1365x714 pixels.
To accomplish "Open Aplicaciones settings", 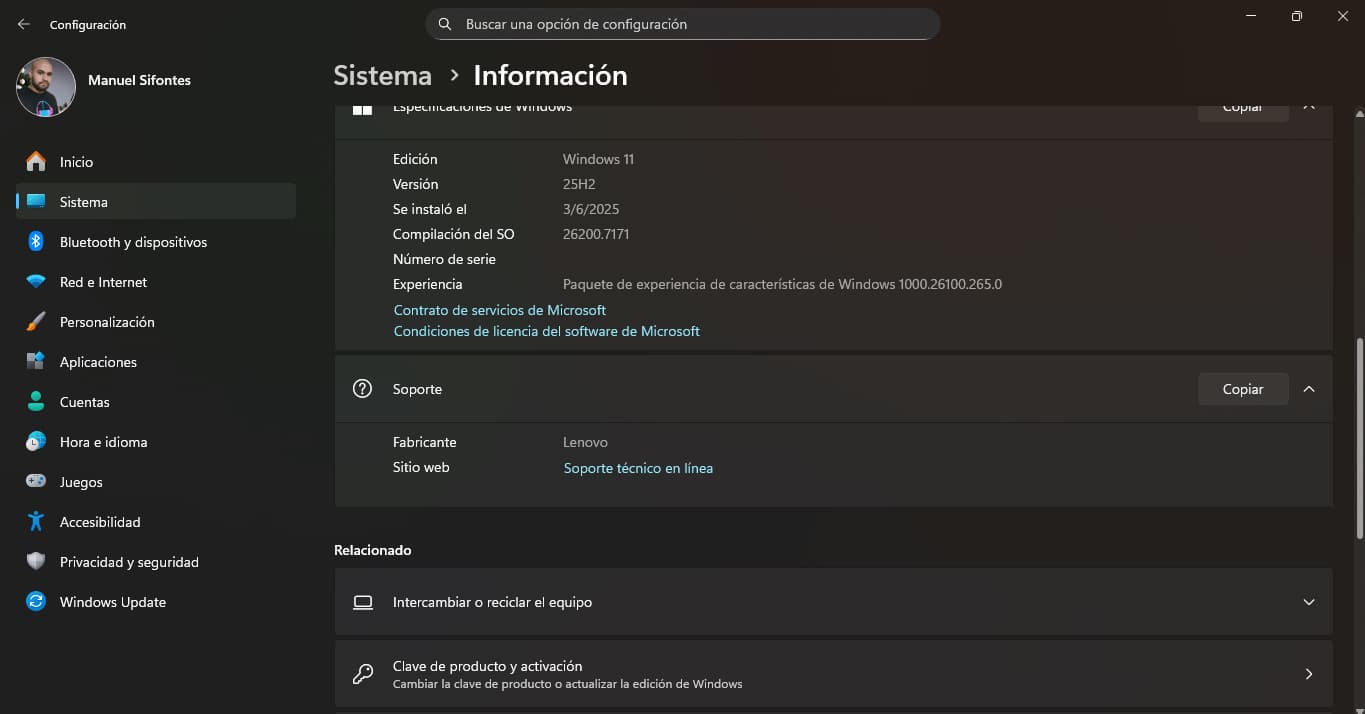I will [x=98, y=362].
